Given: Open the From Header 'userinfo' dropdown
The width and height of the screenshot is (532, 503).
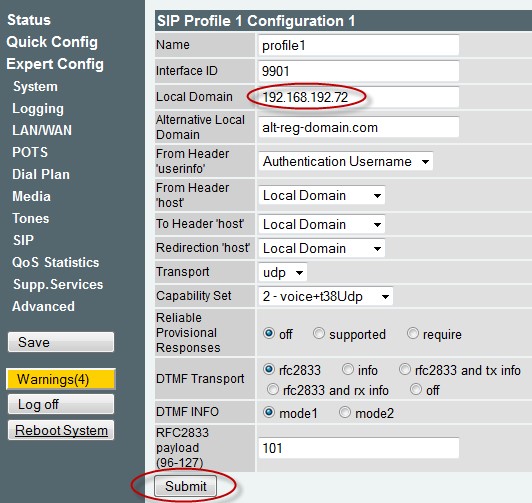Looking at the screenshot, I should point(345,161).
